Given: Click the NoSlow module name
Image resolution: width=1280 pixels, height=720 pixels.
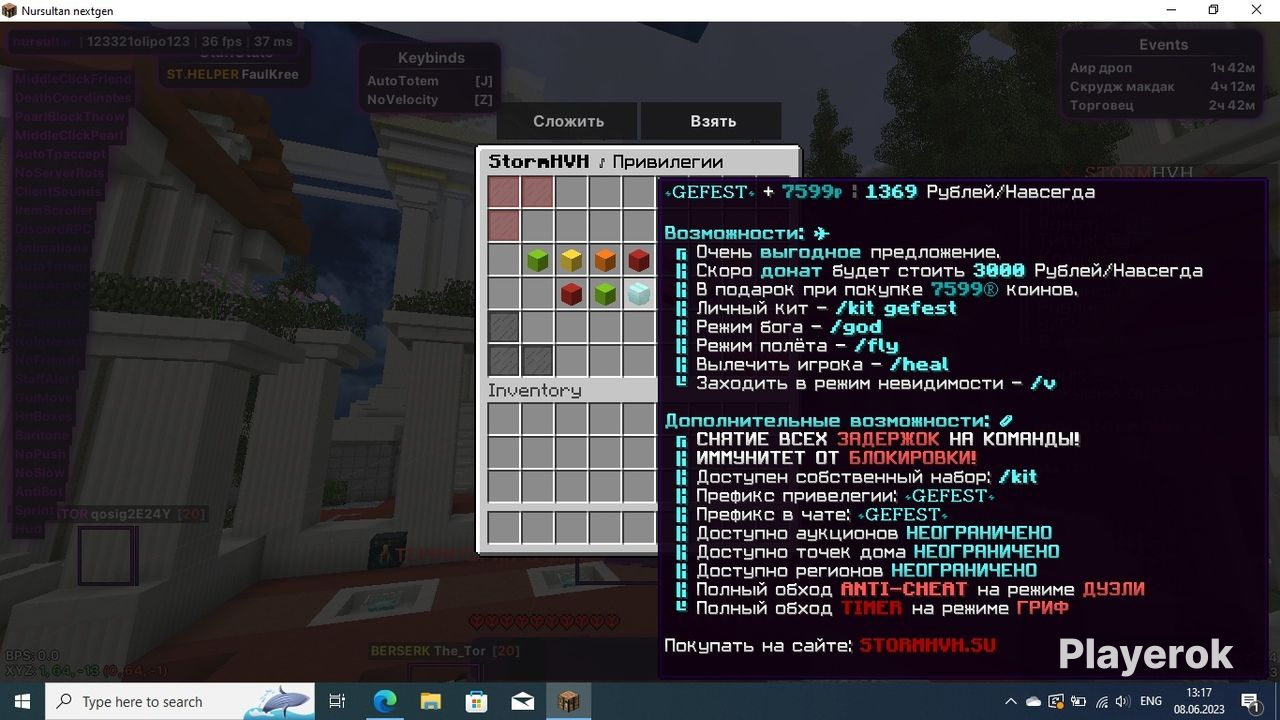Looking at the screenshot, I should (x=40, y=473).
